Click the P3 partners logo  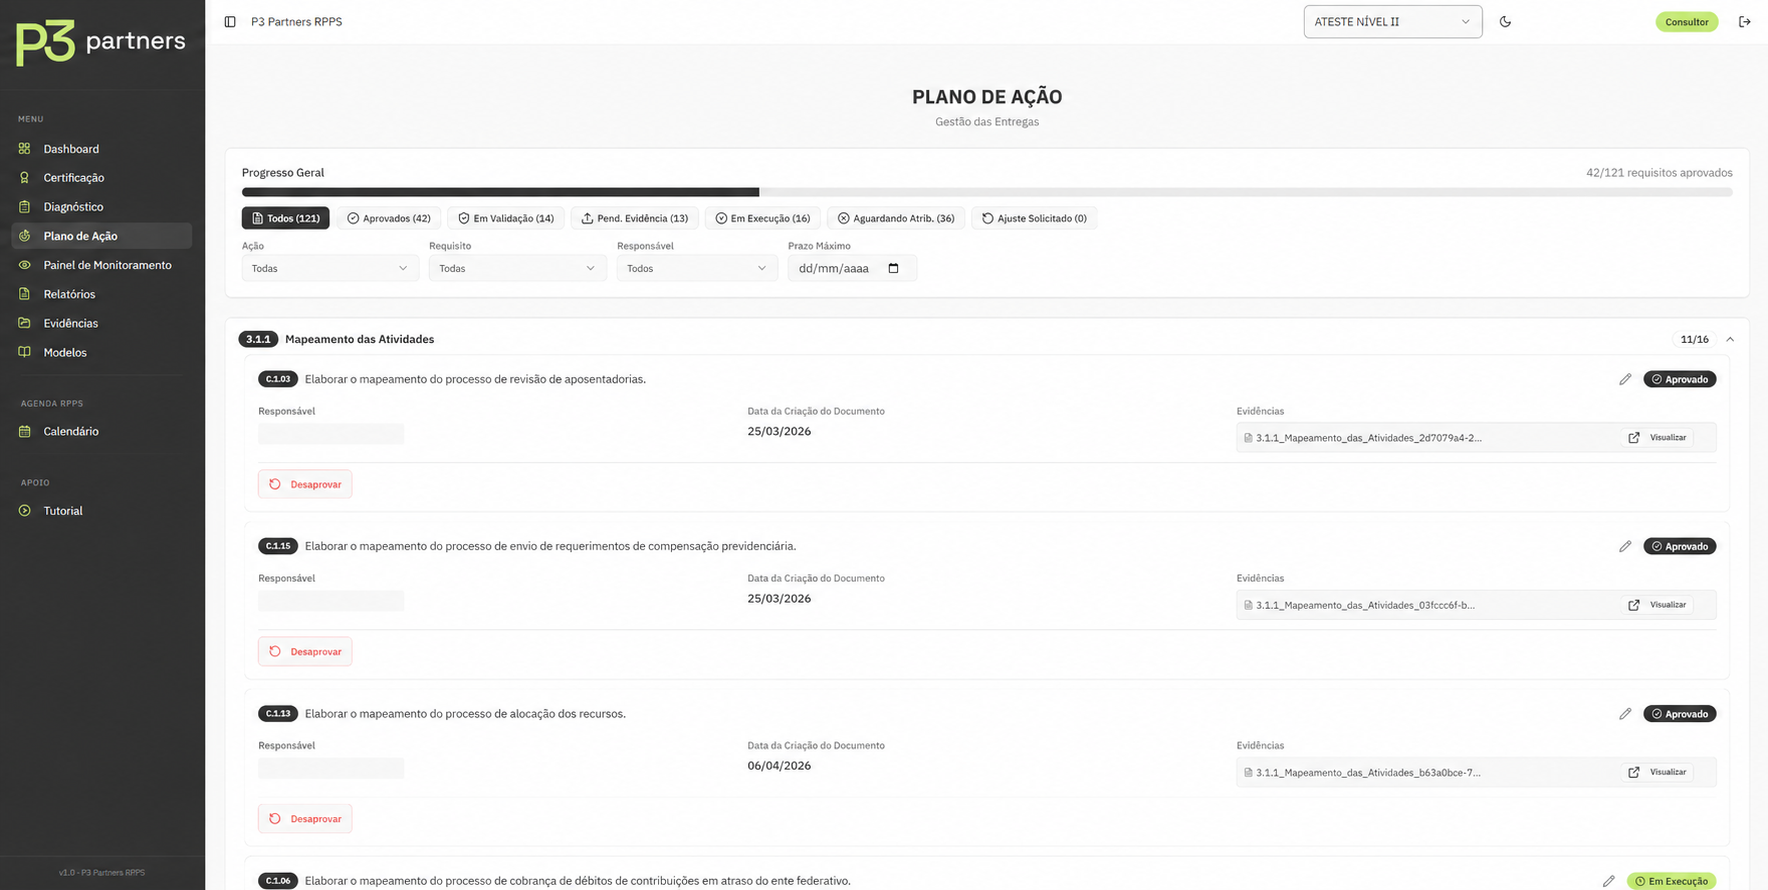point(101,42)
